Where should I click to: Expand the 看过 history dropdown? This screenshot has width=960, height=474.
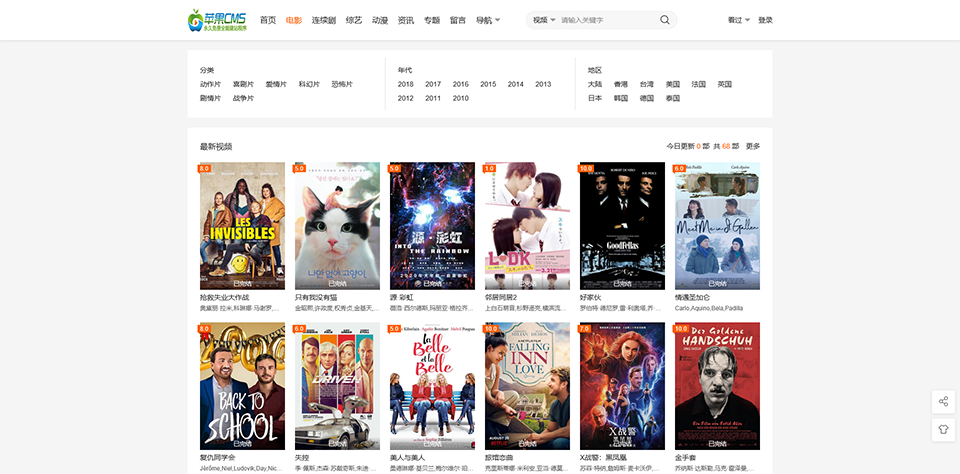738,20
